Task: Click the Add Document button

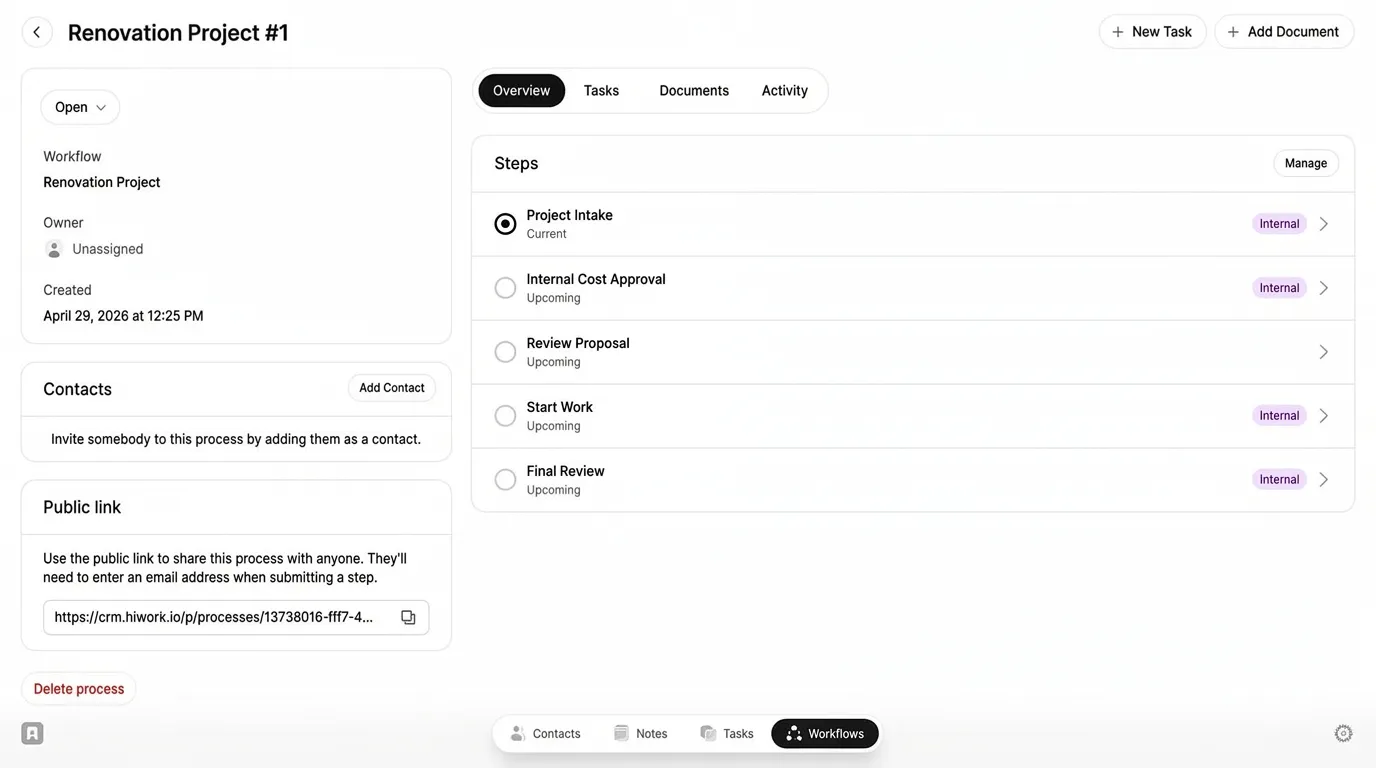Action: (1284, 32)
